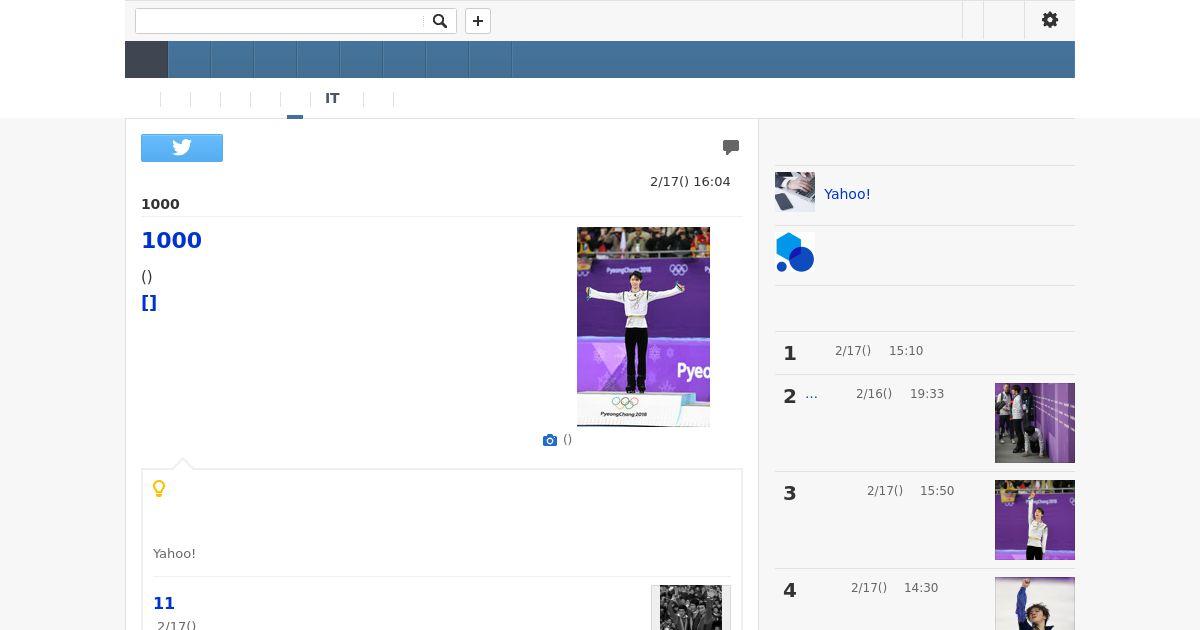The width and height of the screenshot is (1200, 630).
Task: Open ranking 3 thumbnail image
Action: pos(1035,520)
